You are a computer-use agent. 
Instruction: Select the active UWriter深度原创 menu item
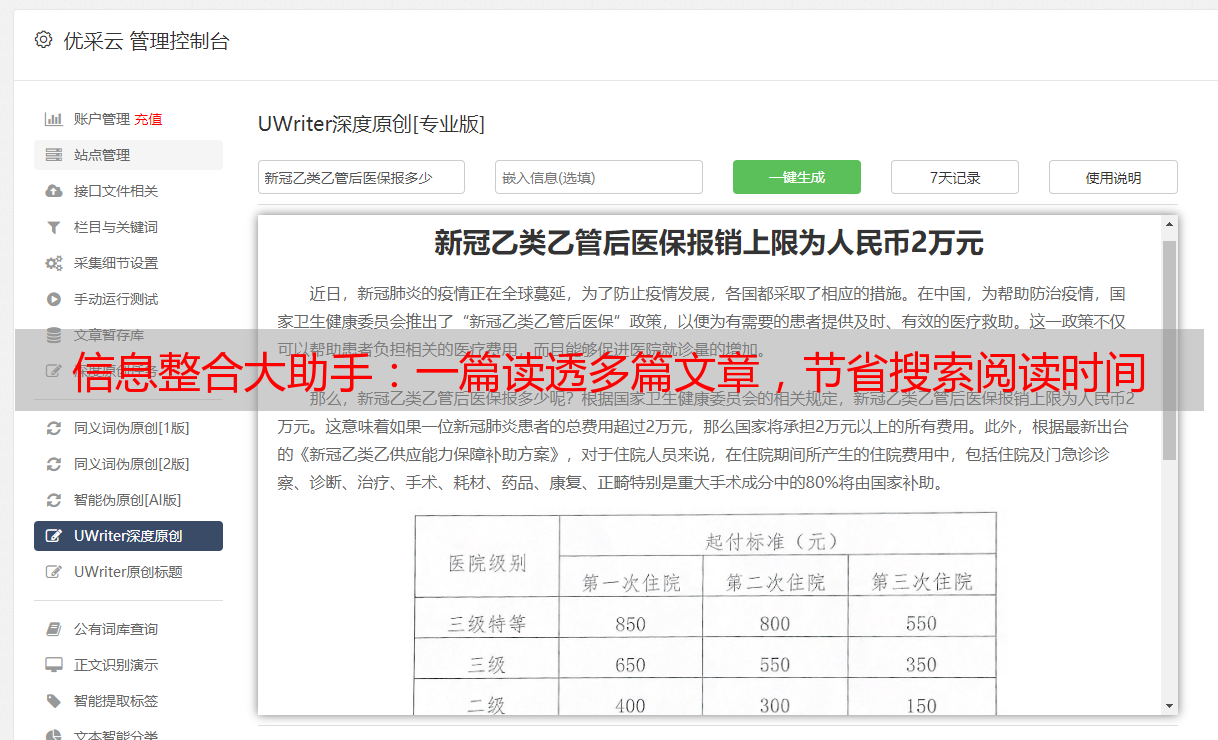pyautogui.click(x=128, y=536)
